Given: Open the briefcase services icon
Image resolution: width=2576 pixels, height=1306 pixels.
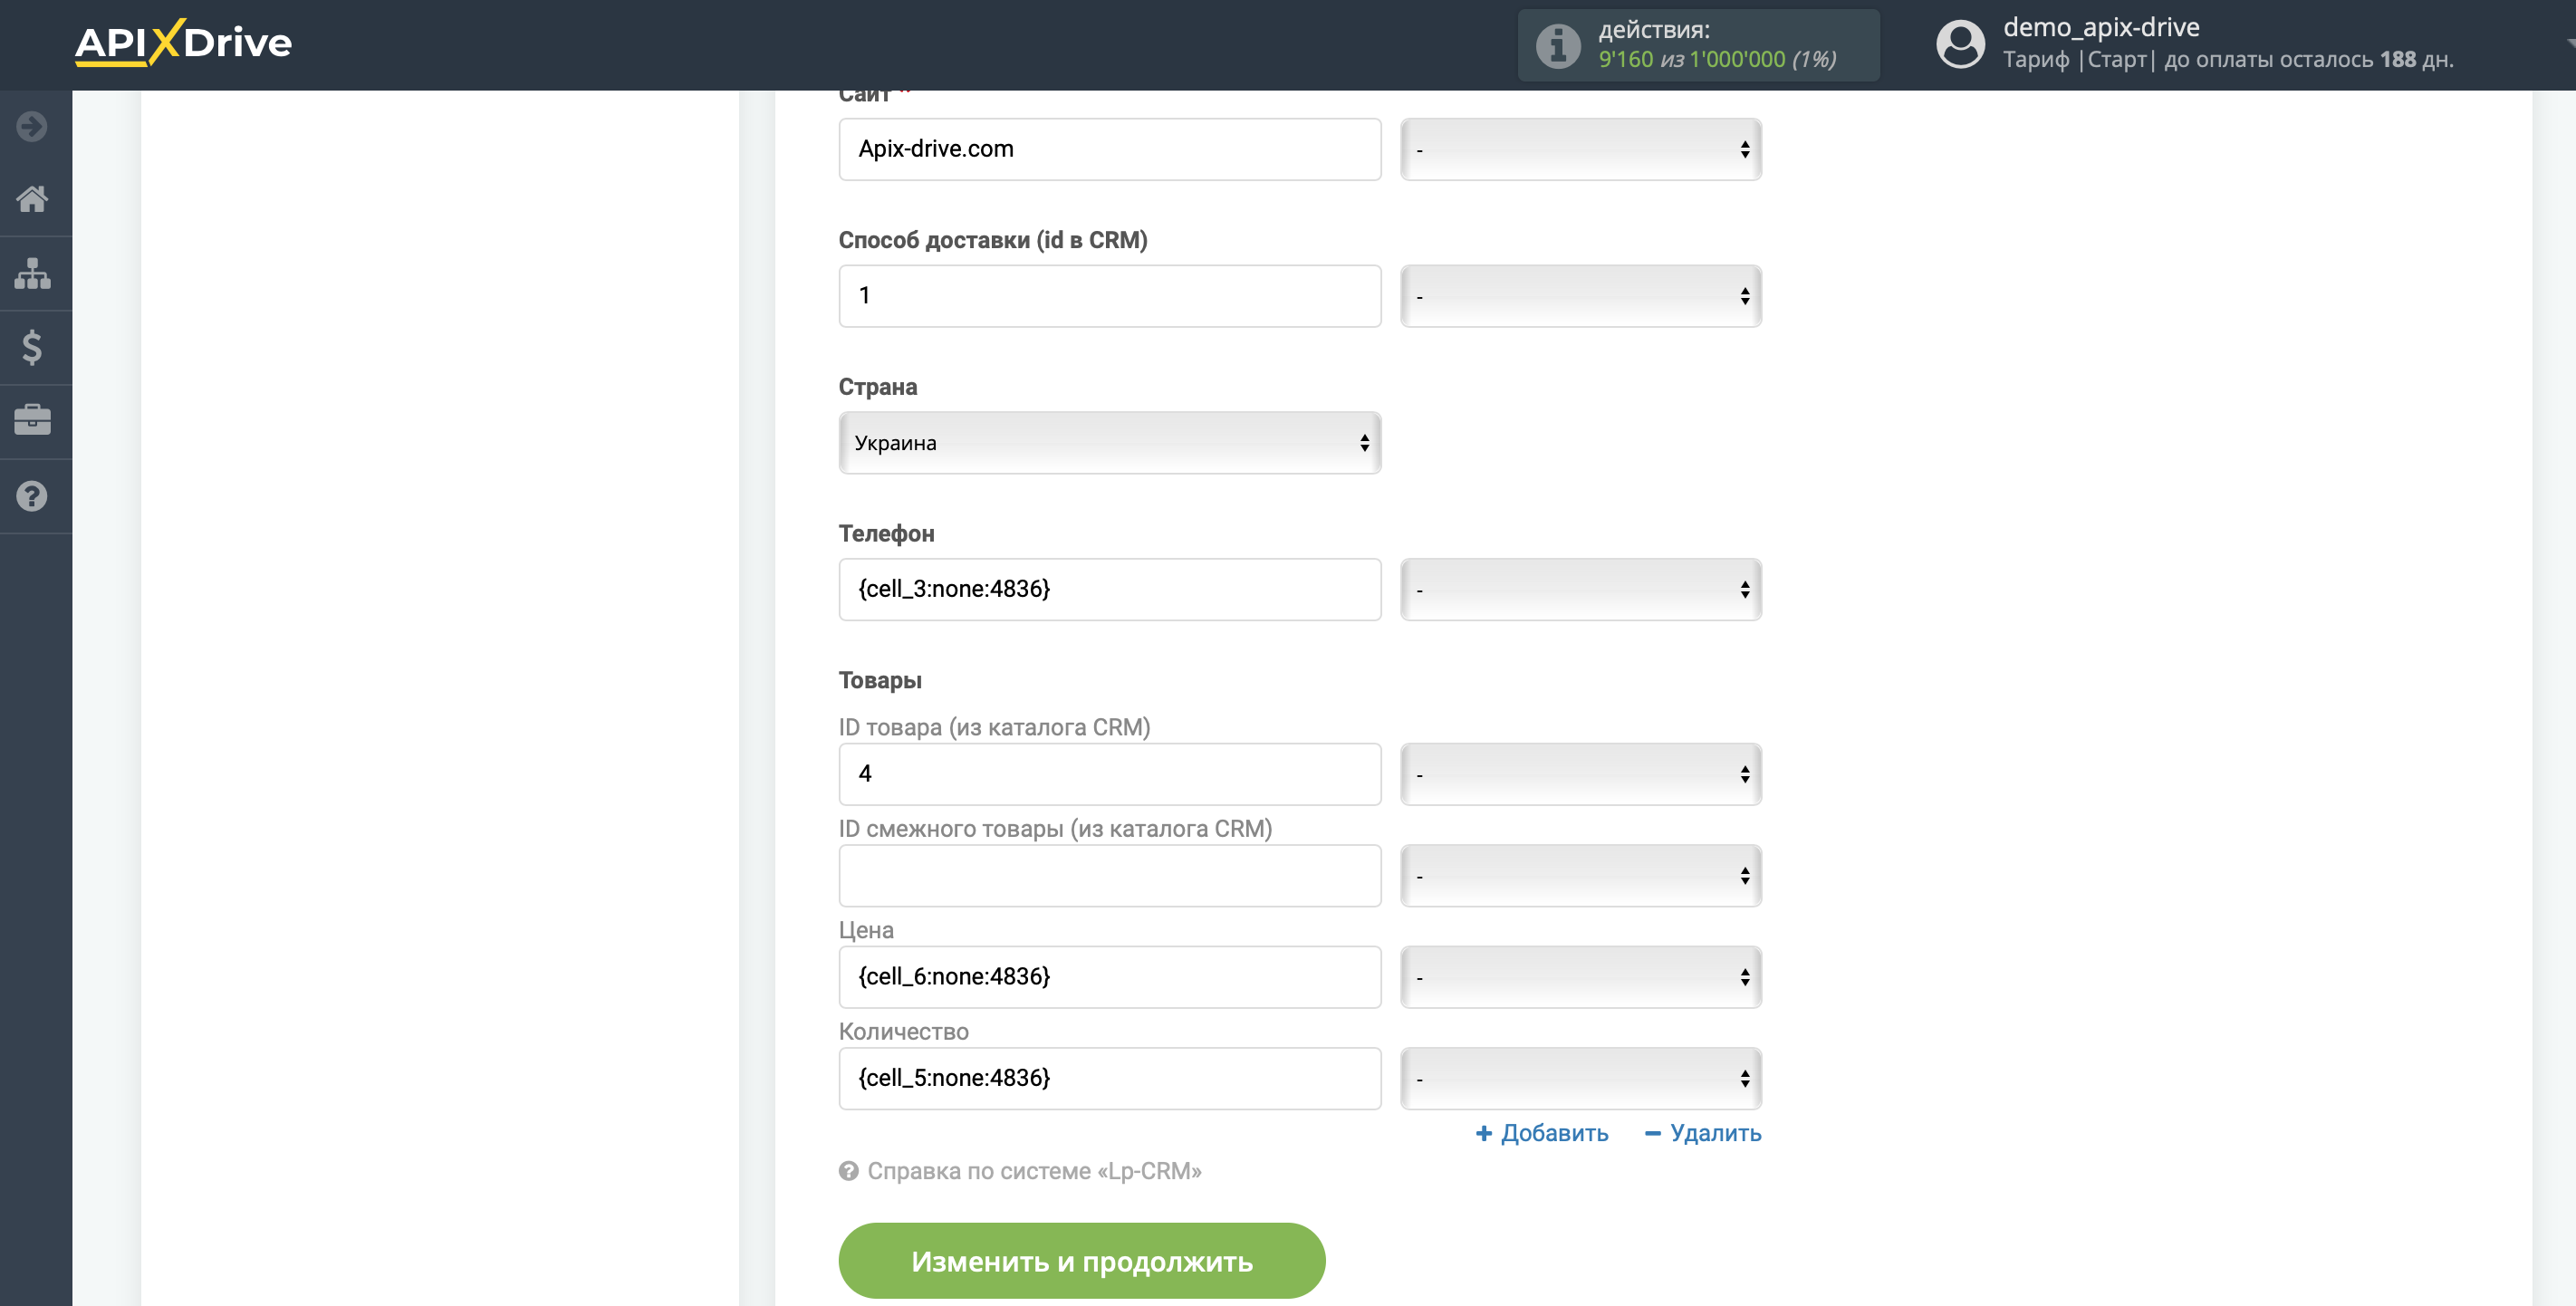Looking at the screenshot, I should pos(32,420).
